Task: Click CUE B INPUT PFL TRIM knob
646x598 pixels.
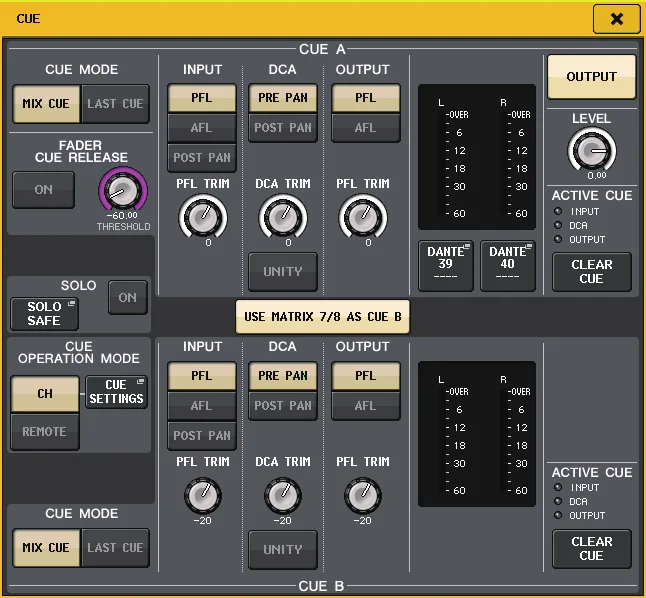Action: point(203,495)
